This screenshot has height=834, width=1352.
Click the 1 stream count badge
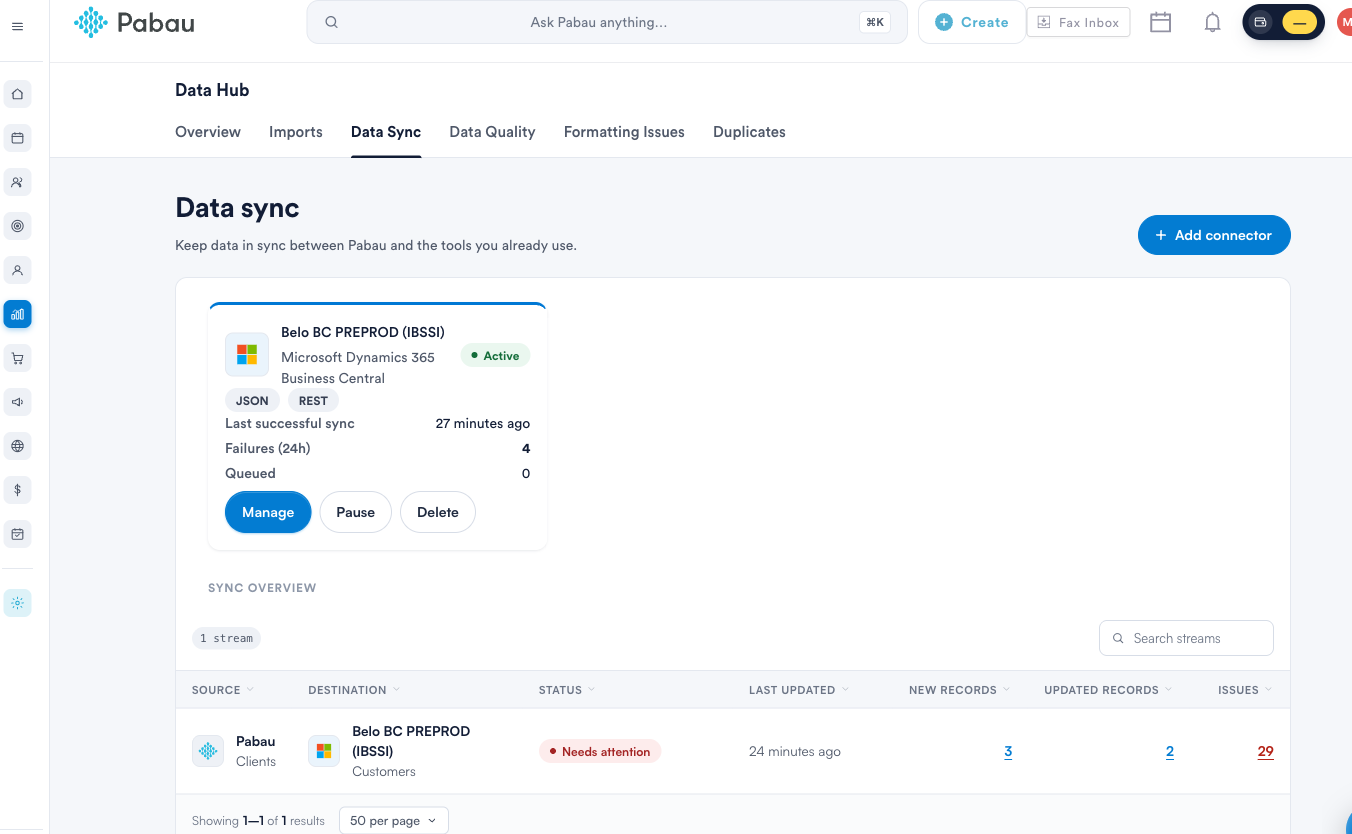click(x=227, y=638)
